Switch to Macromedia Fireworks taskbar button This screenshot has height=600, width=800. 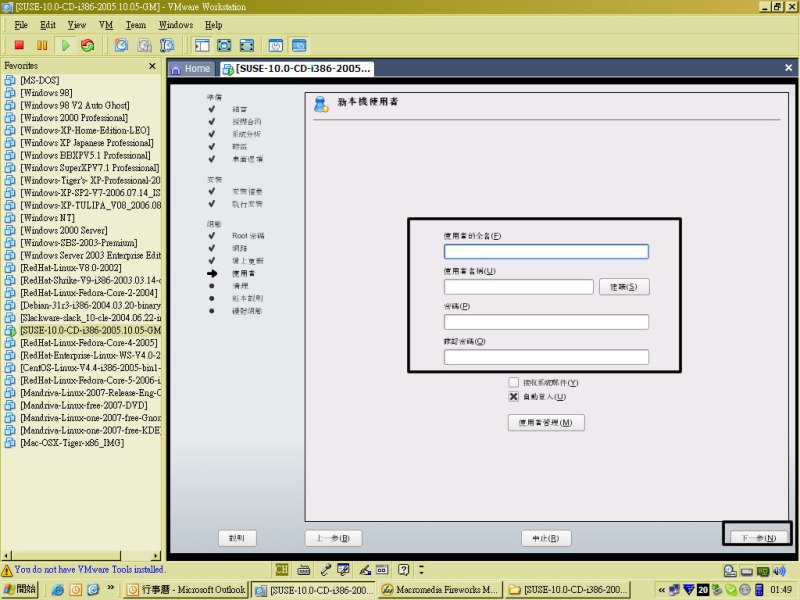point(440,590)
